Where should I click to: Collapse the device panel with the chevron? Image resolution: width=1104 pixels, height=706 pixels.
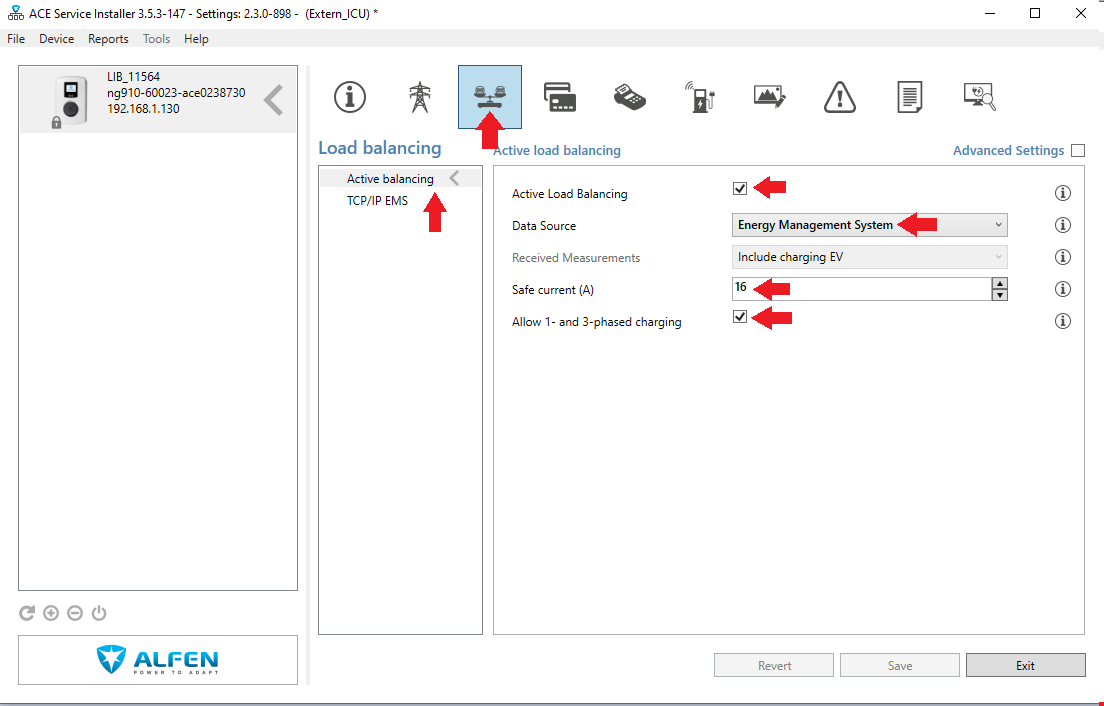point(273,100)
